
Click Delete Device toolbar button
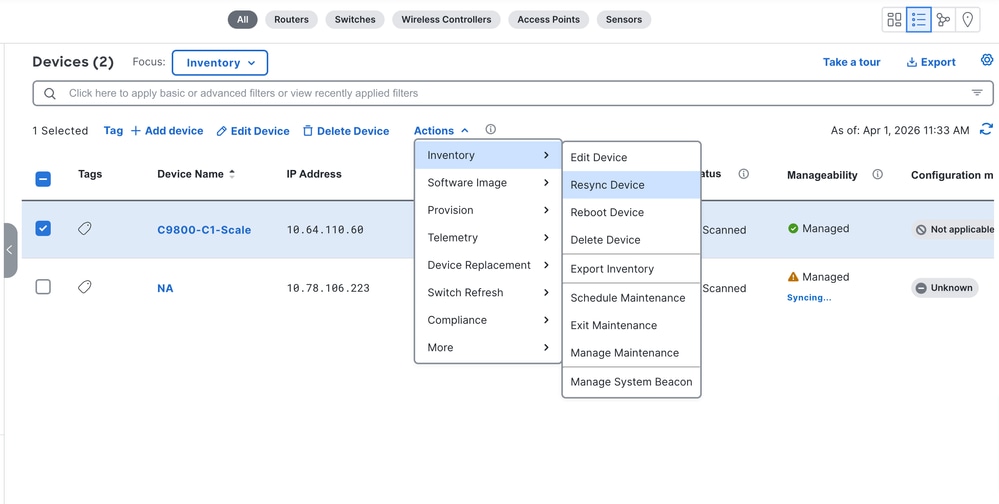click(346, 131)
